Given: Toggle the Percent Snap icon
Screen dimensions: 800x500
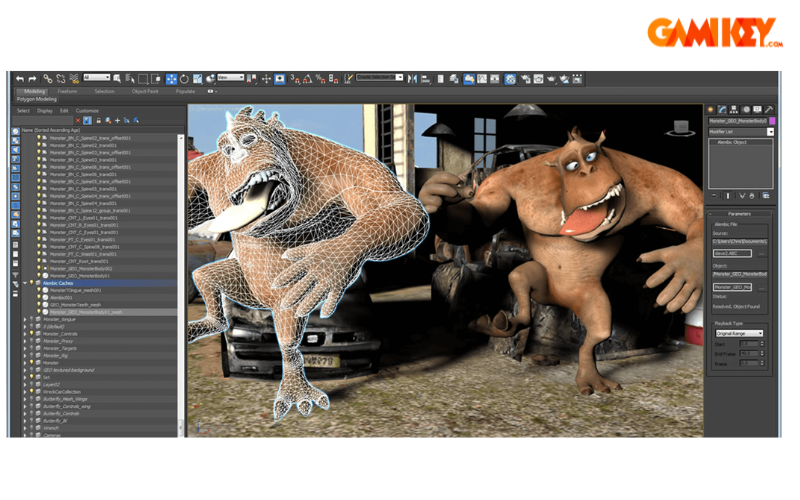Looking at the screenshot, I should [320, 79].
